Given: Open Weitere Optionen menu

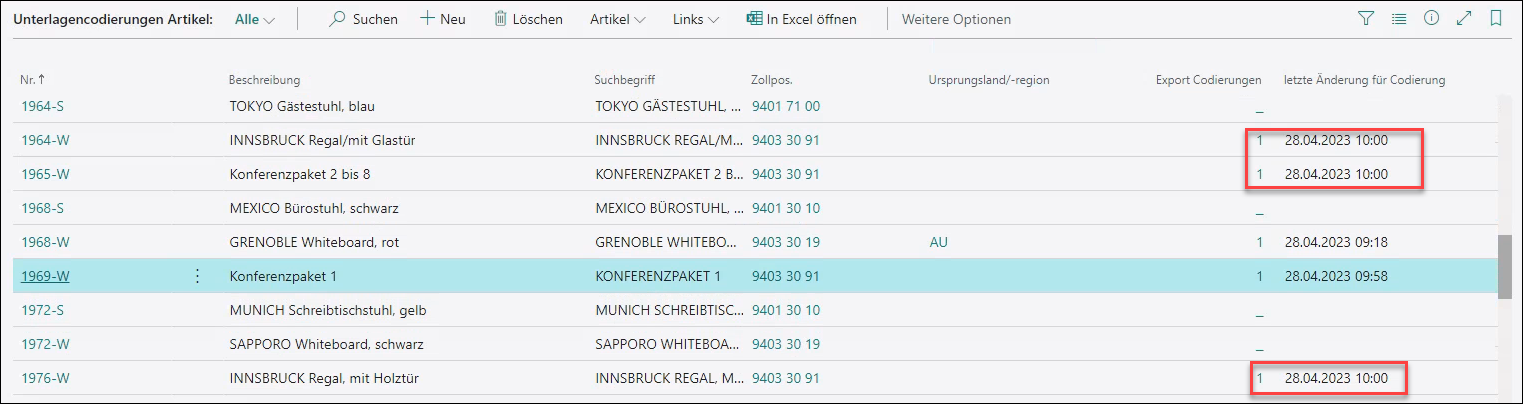Looking at the screenshot, I should coord(955,19).
